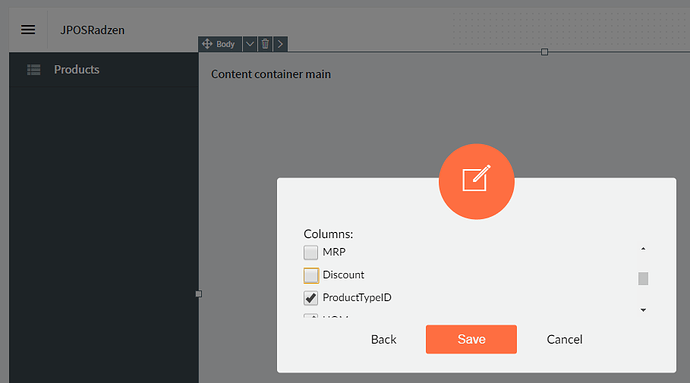Uncheck the ProductTypeID column checkbox
Screen dimensions: 690x383
tap(311, 298)
